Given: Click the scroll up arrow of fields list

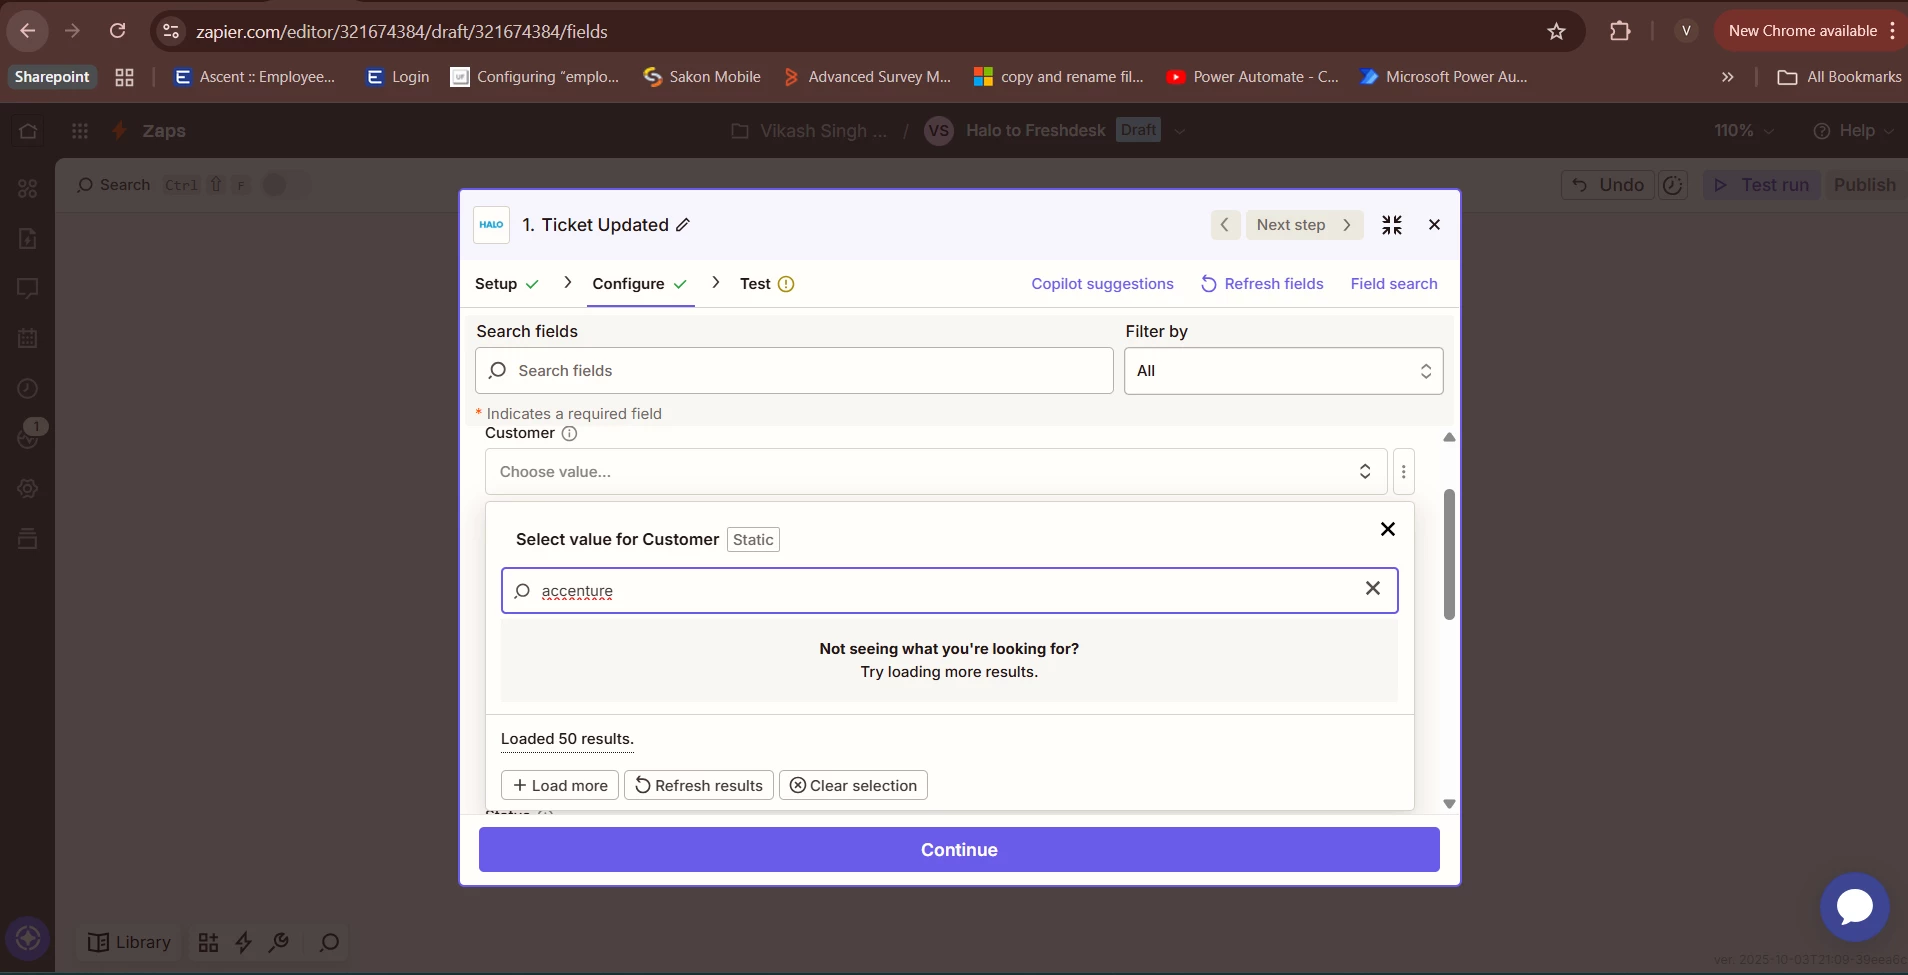Looking at the screenshot, I should coord(1449,438).
